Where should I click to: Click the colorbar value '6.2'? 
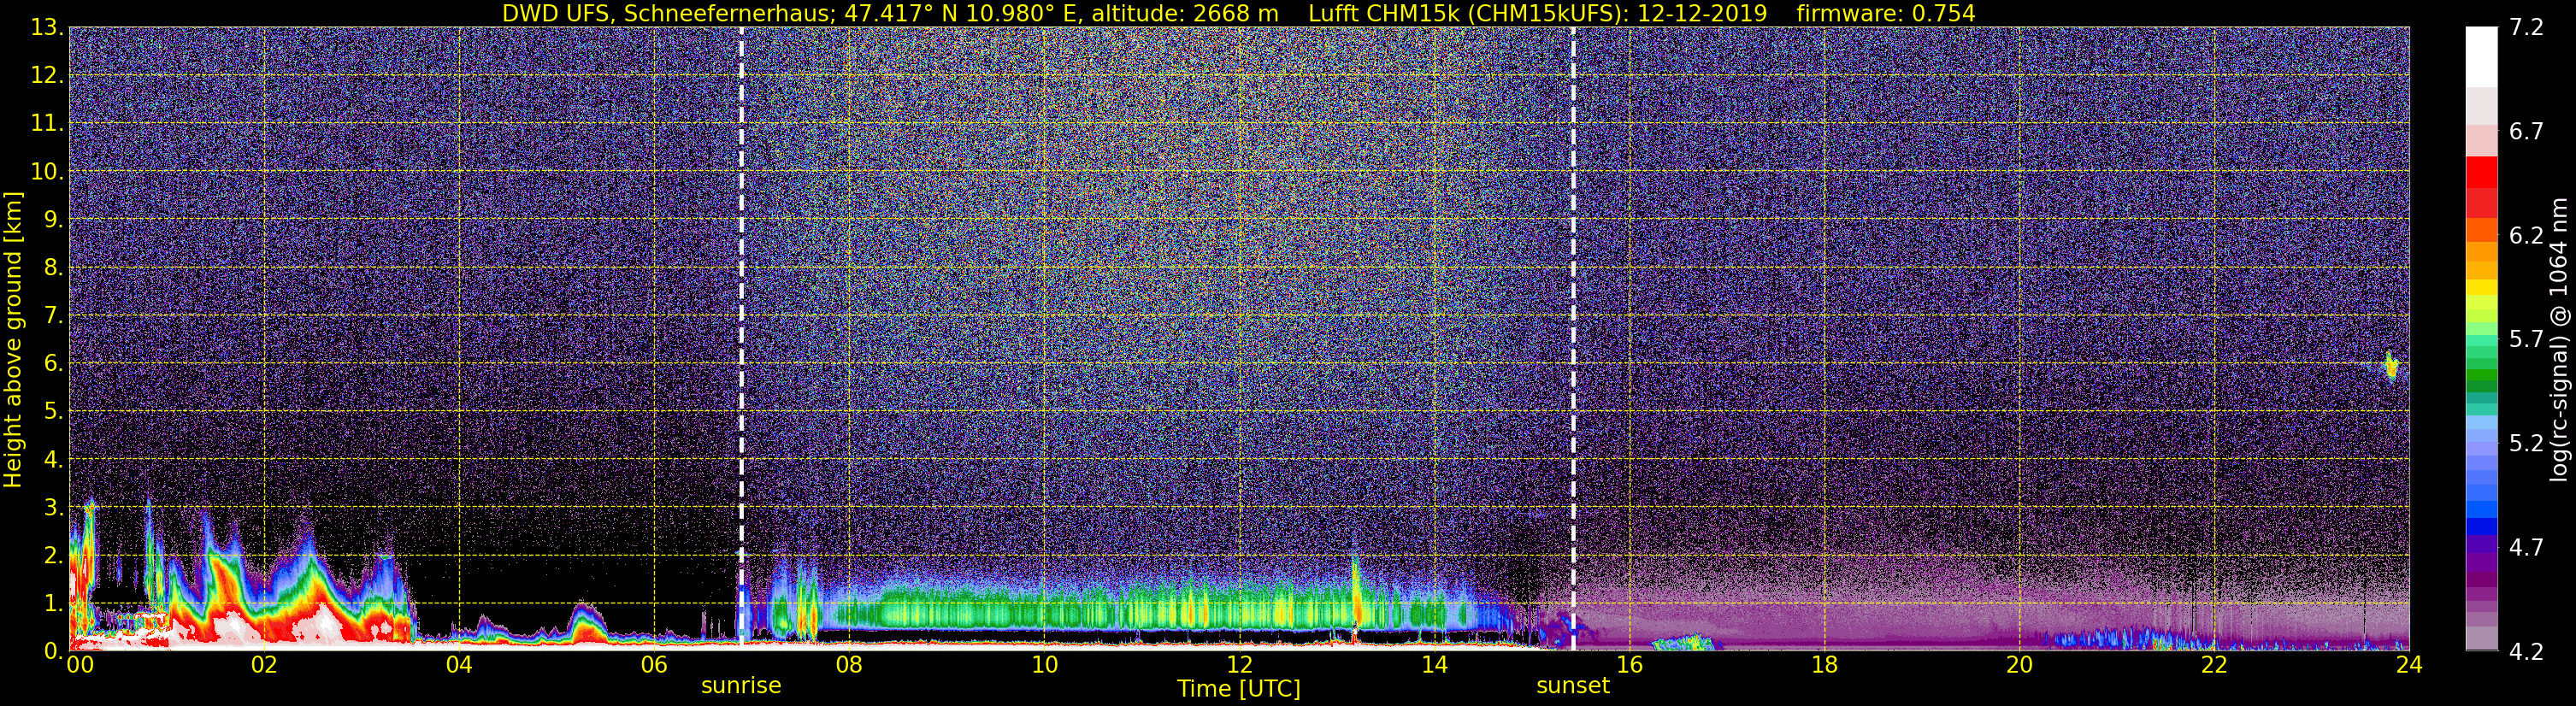[x=2526, y=235]
